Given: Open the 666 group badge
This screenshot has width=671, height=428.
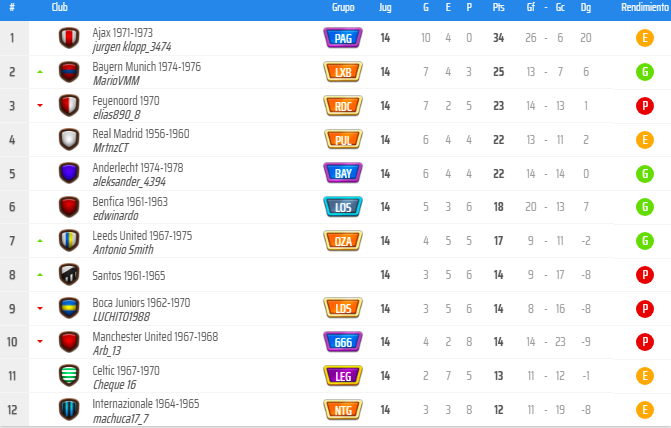Looking at the screenshot, I should tap(343, 342).
